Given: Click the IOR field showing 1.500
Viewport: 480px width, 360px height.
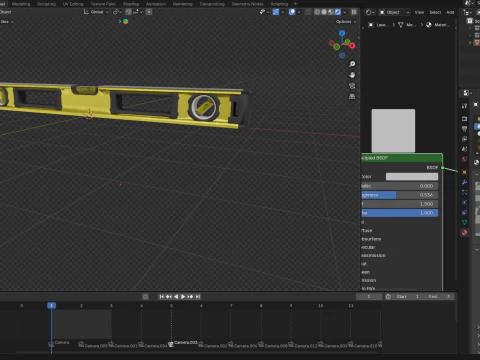Looking at the screenshot, I should 399,204.
